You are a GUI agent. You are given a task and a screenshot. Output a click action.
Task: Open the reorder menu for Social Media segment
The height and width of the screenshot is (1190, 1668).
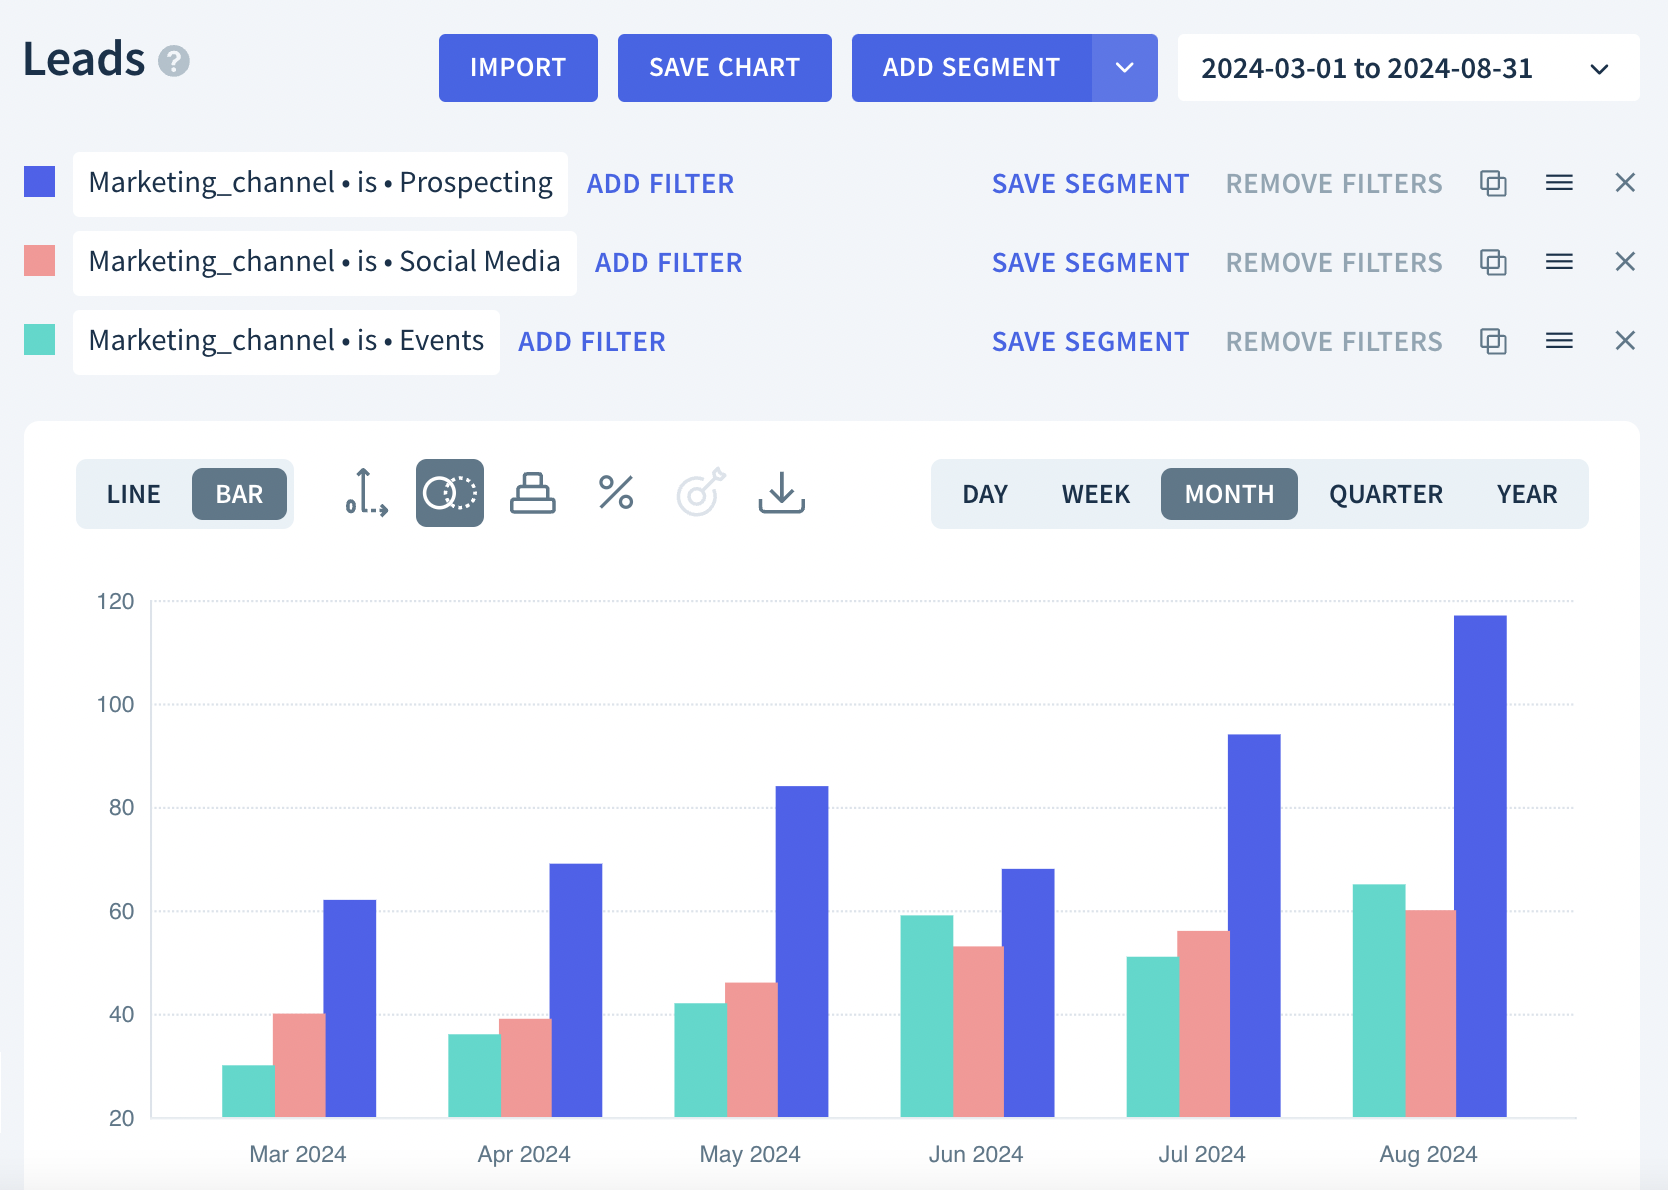pos(1559,262)
